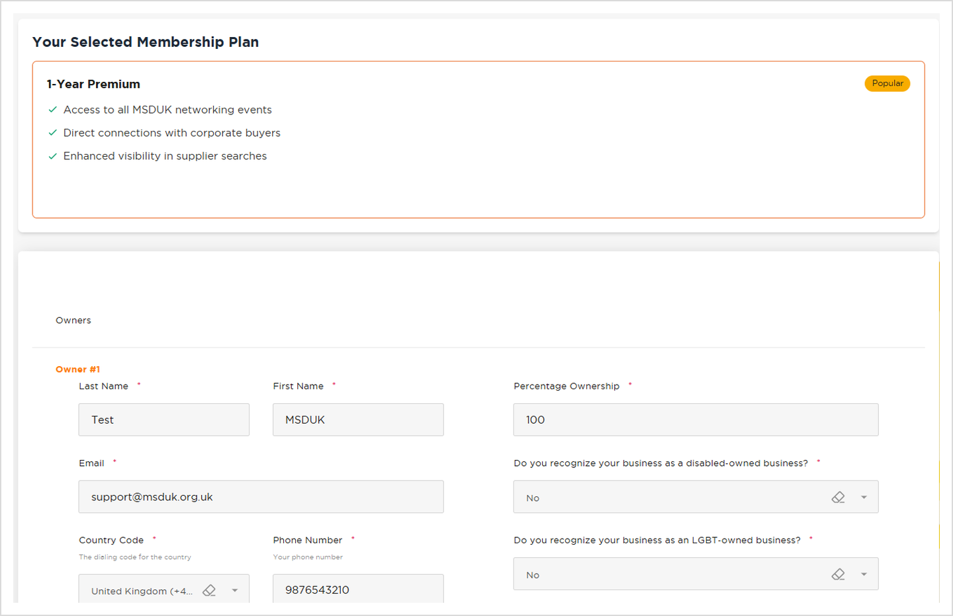Click the Email field label
Viewport: 953px width, 616px height.
(x=92, y=463)
